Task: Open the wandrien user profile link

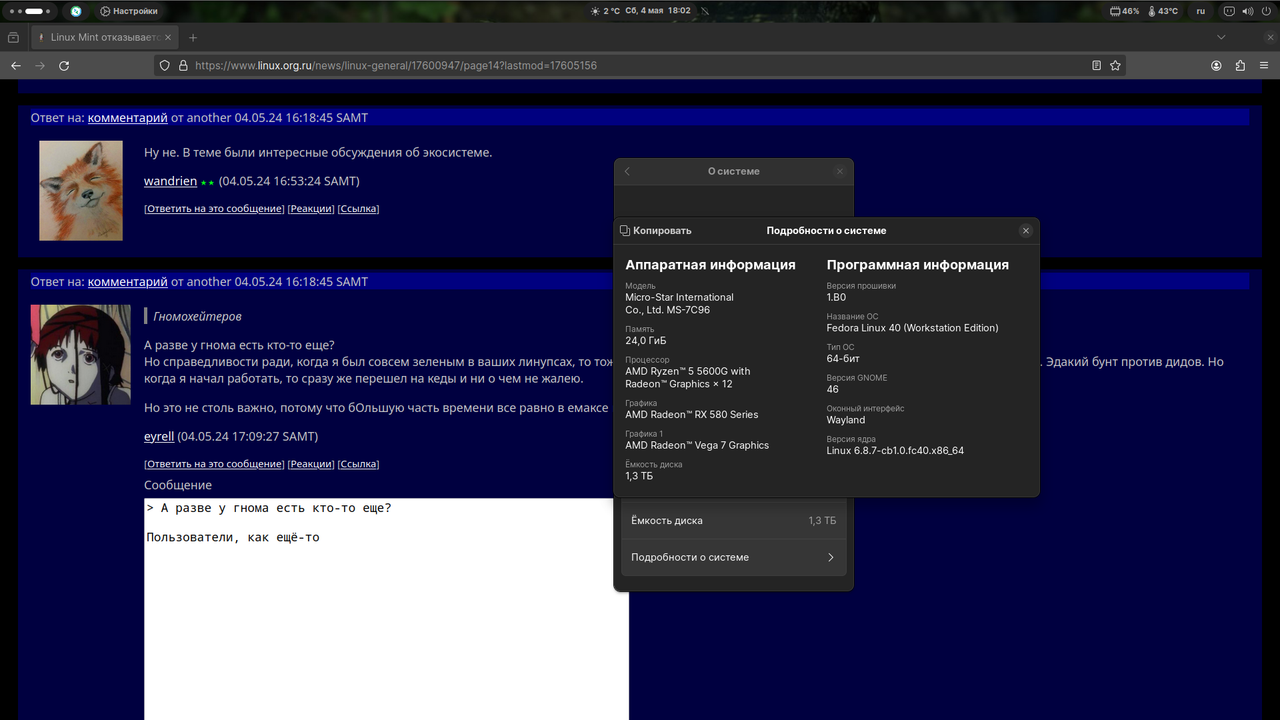Action: coord(170,181)
